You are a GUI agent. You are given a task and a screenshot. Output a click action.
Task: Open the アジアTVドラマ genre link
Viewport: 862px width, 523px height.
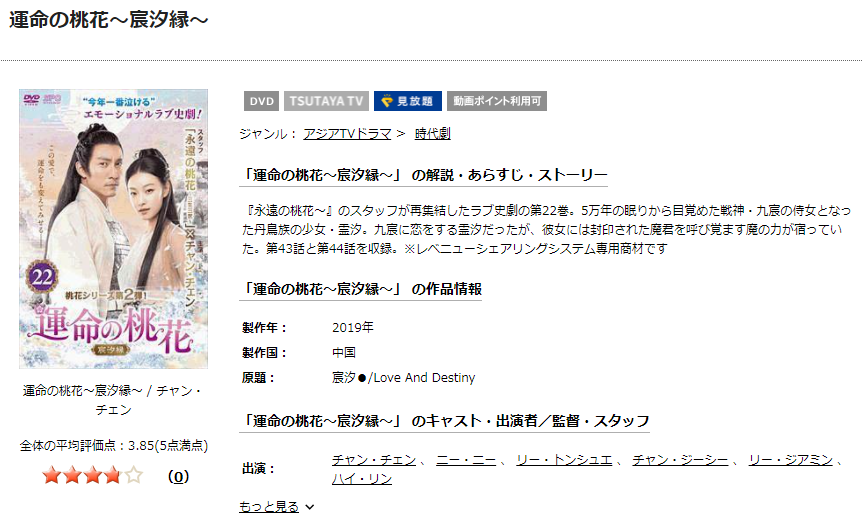coord(347,134)
